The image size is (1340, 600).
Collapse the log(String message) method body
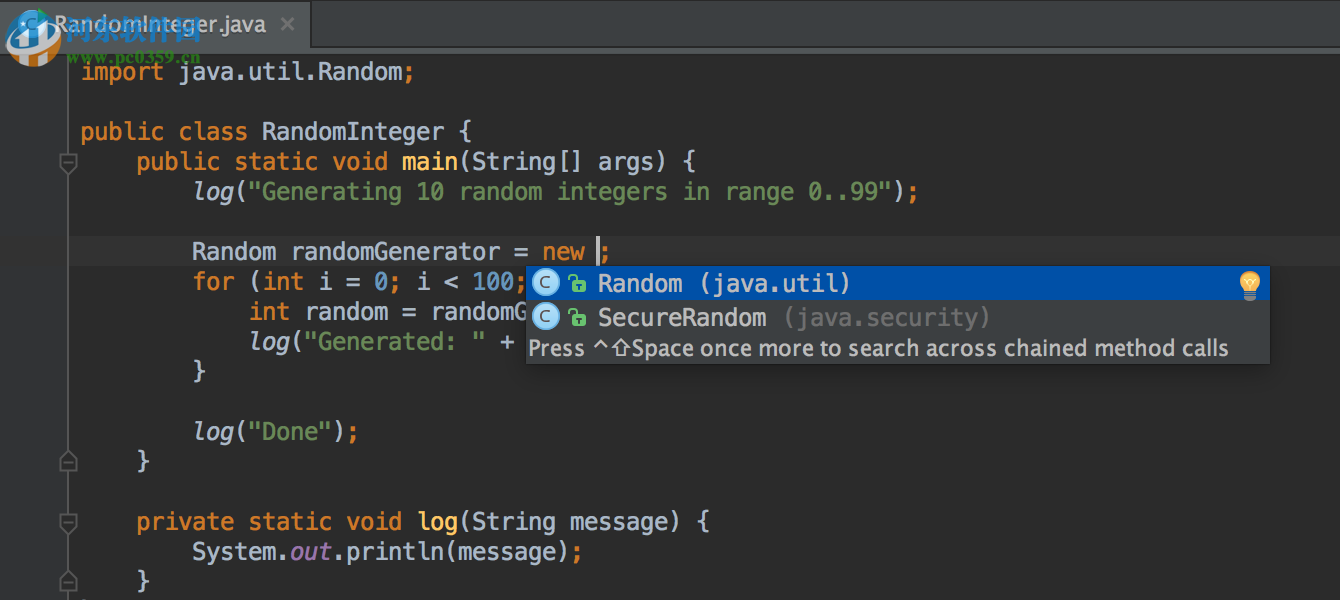tap(68, 521)
